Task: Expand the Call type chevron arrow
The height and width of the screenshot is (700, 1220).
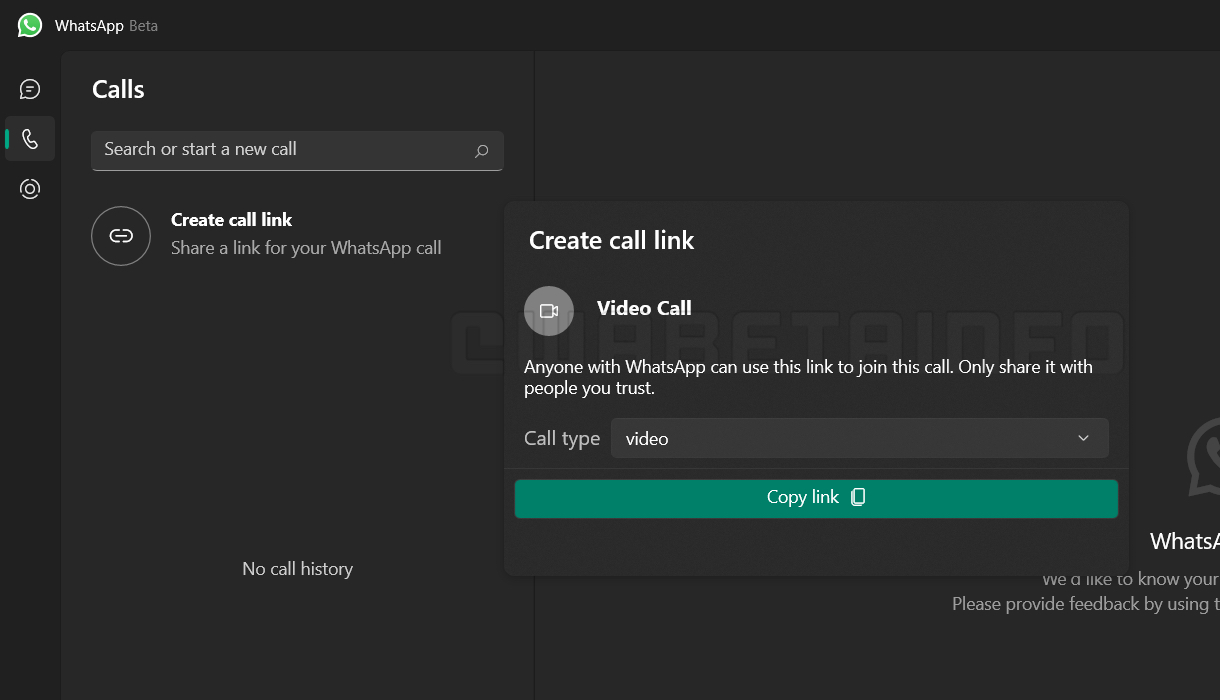Action: point(1083,438)
